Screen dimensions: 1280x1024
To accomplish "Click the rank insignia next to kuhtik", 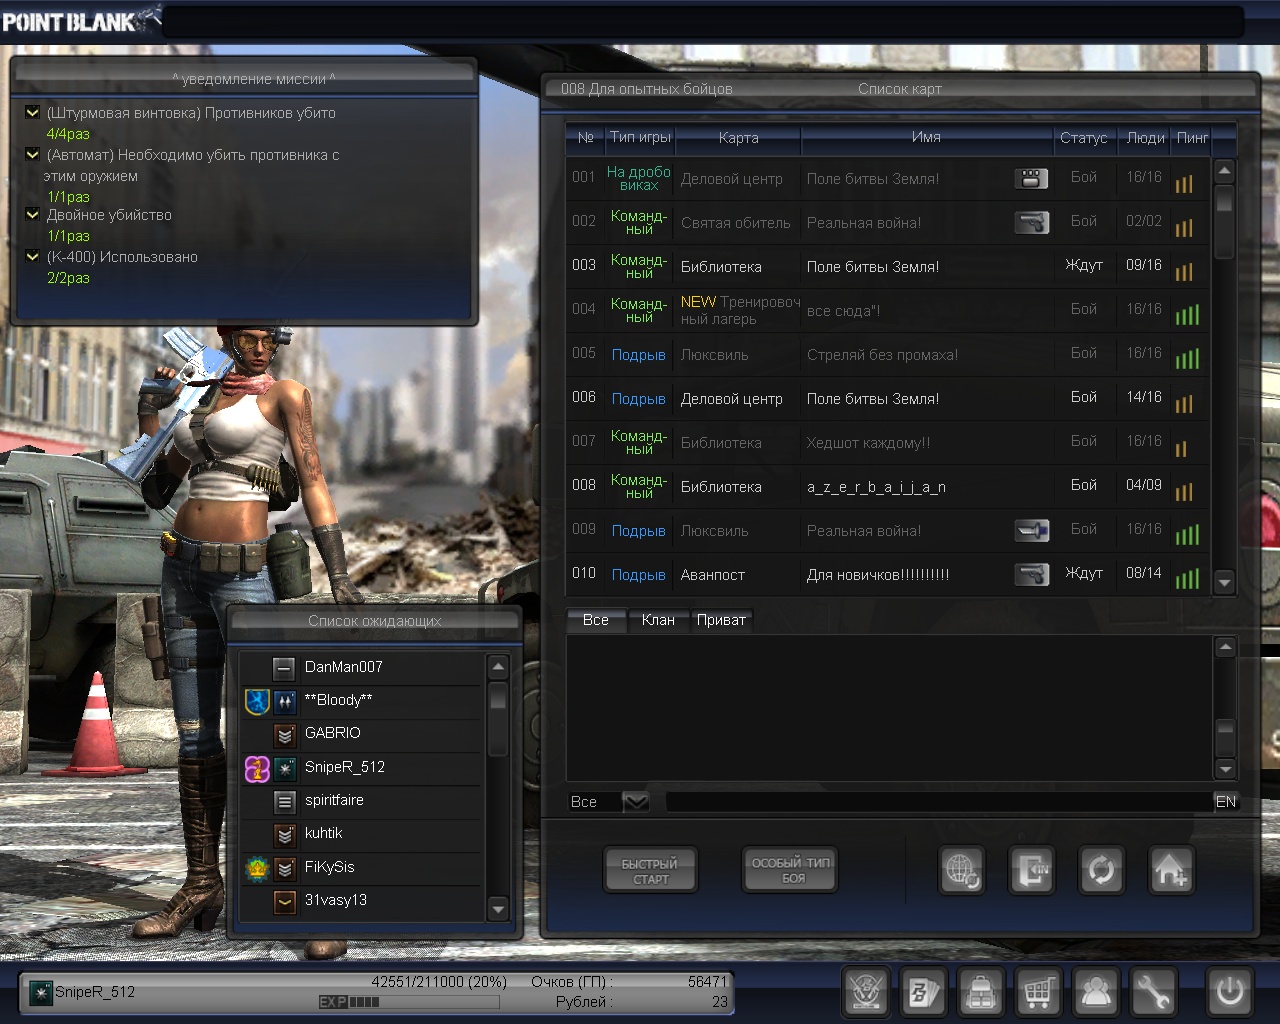I will pyautogui.click(x=285, y=834).
